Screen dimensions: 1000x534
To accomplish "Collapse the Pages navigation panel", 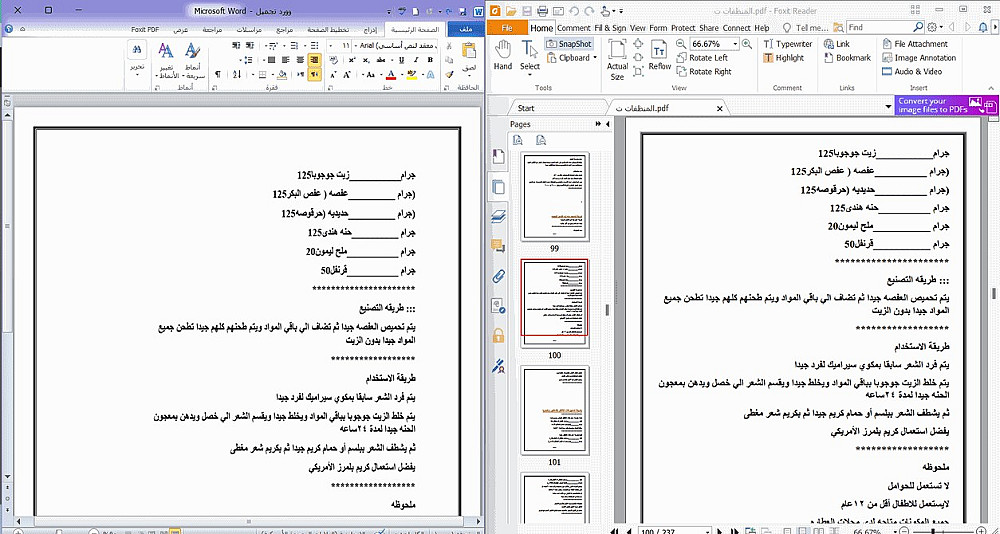I will (607, 124).
